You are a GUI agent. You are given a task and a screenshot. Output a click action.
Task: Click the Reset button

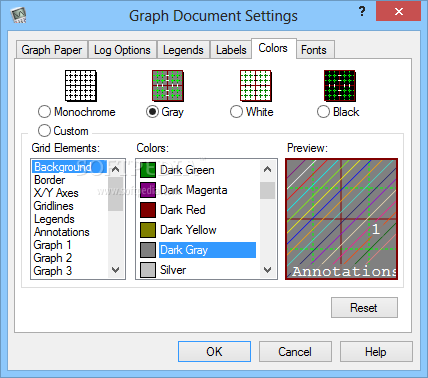tap(364, 307)
